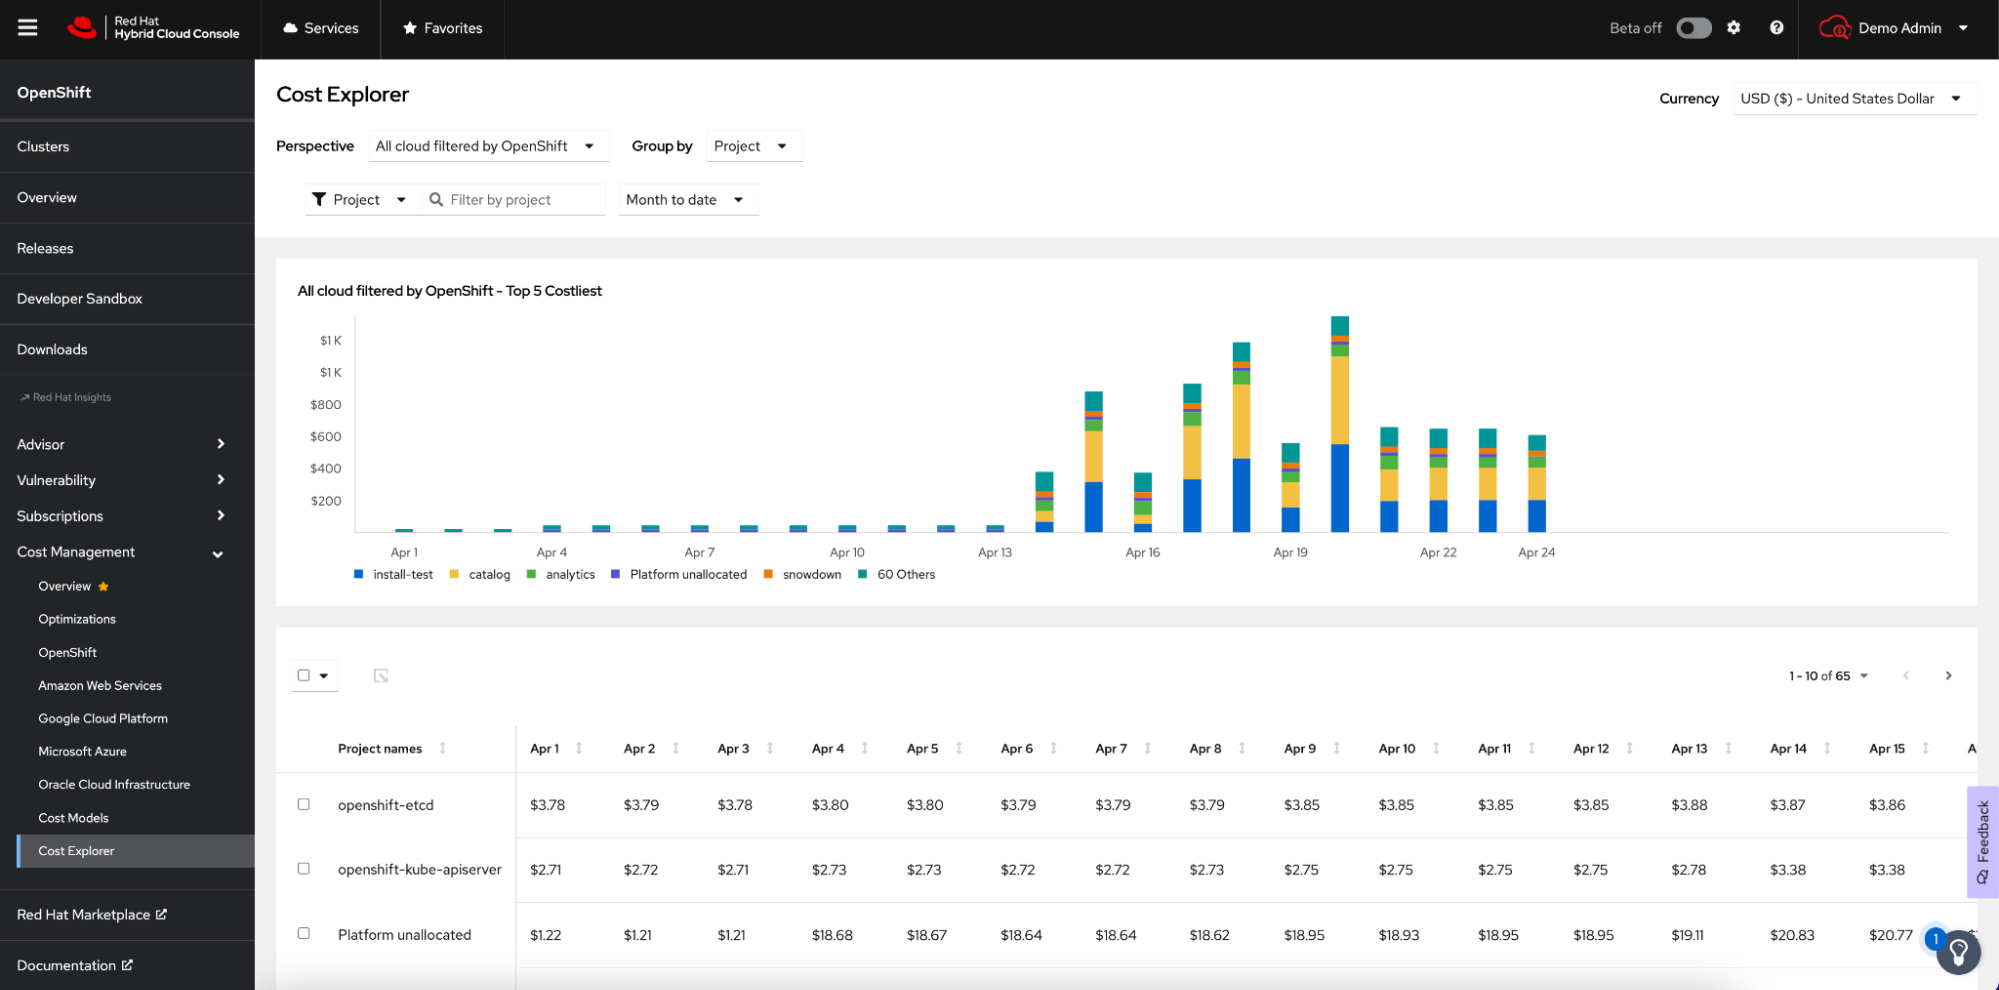This screenshot has height=990, width=1999.
Task: Click the Filter by project input field
Action: coord(513,200)
